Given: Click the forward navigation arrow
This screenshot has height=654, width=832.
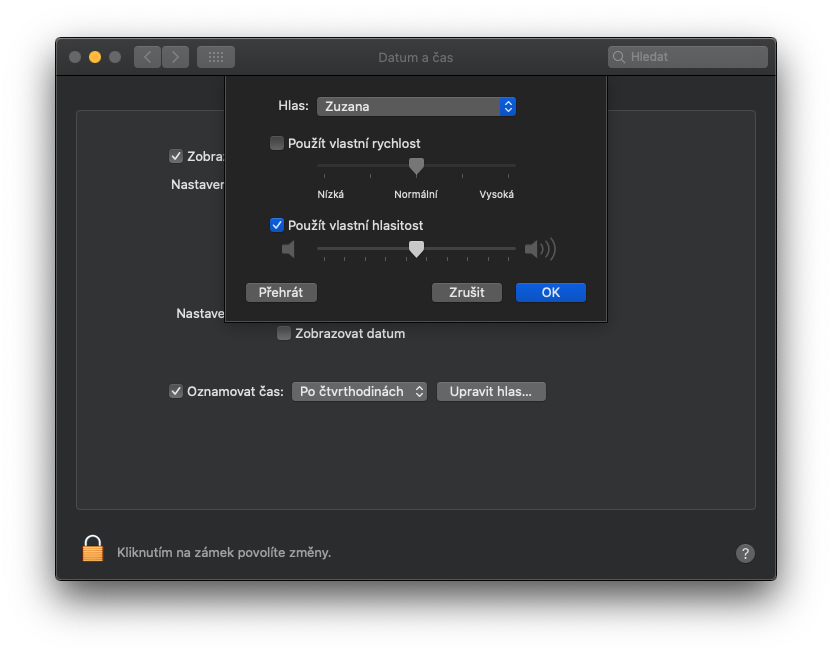Looking at the screenshot, I should coord(175,57).
